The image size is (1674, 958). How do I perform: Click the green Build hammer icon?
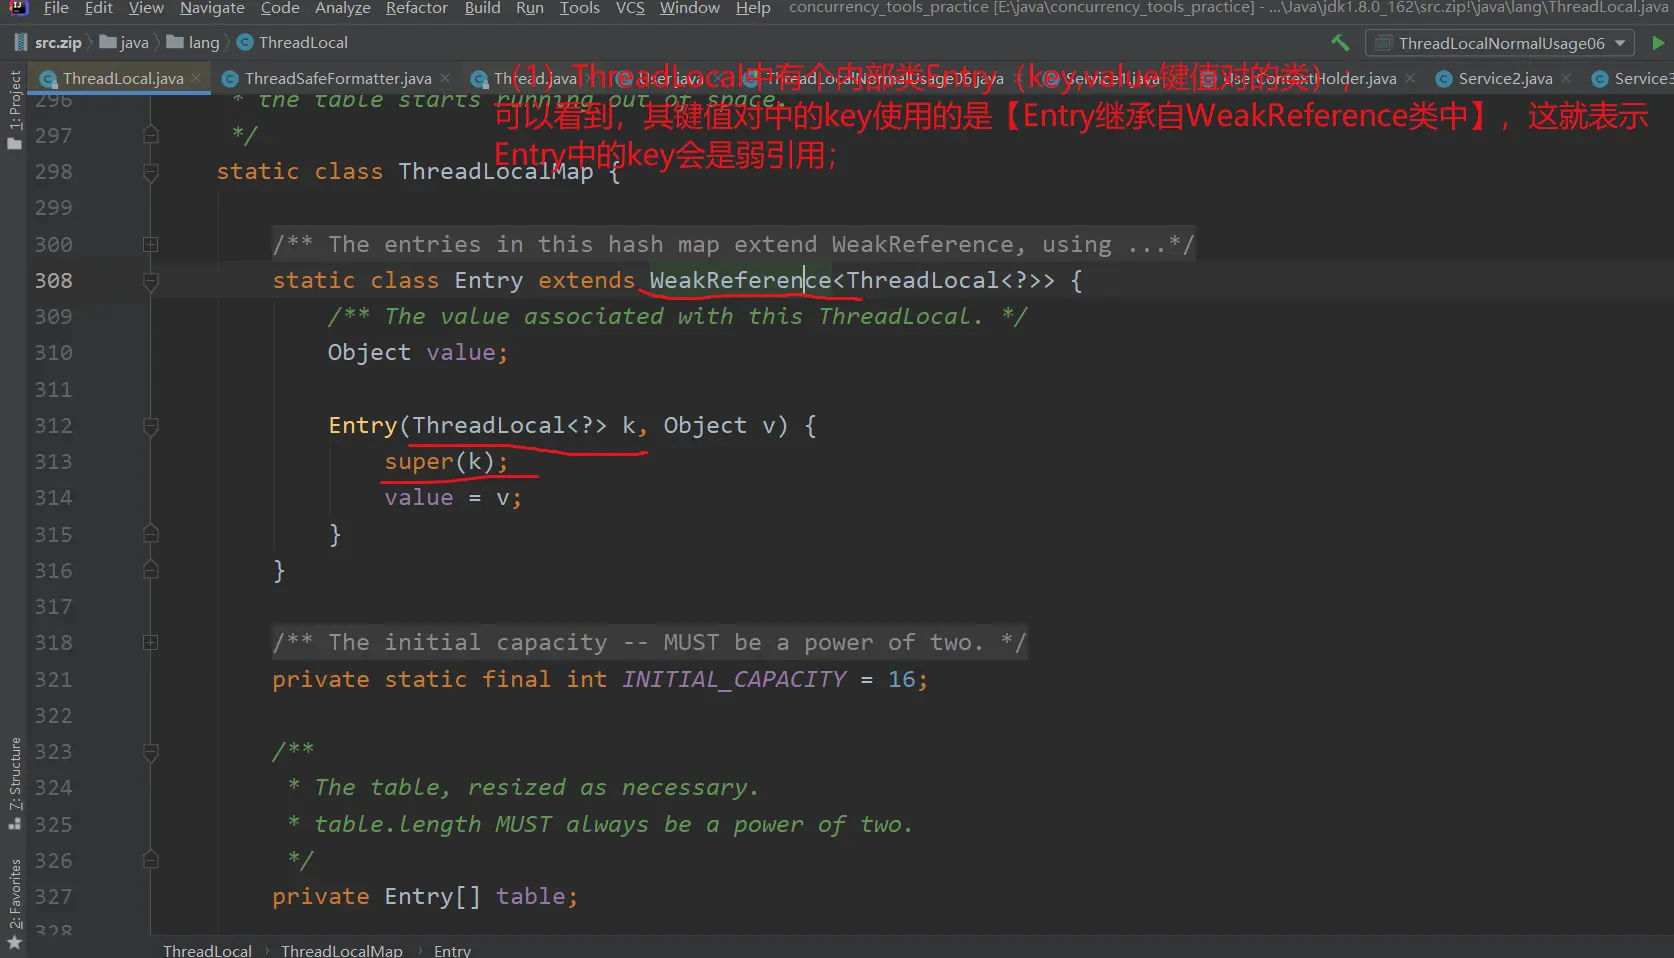click(1340, 43)
